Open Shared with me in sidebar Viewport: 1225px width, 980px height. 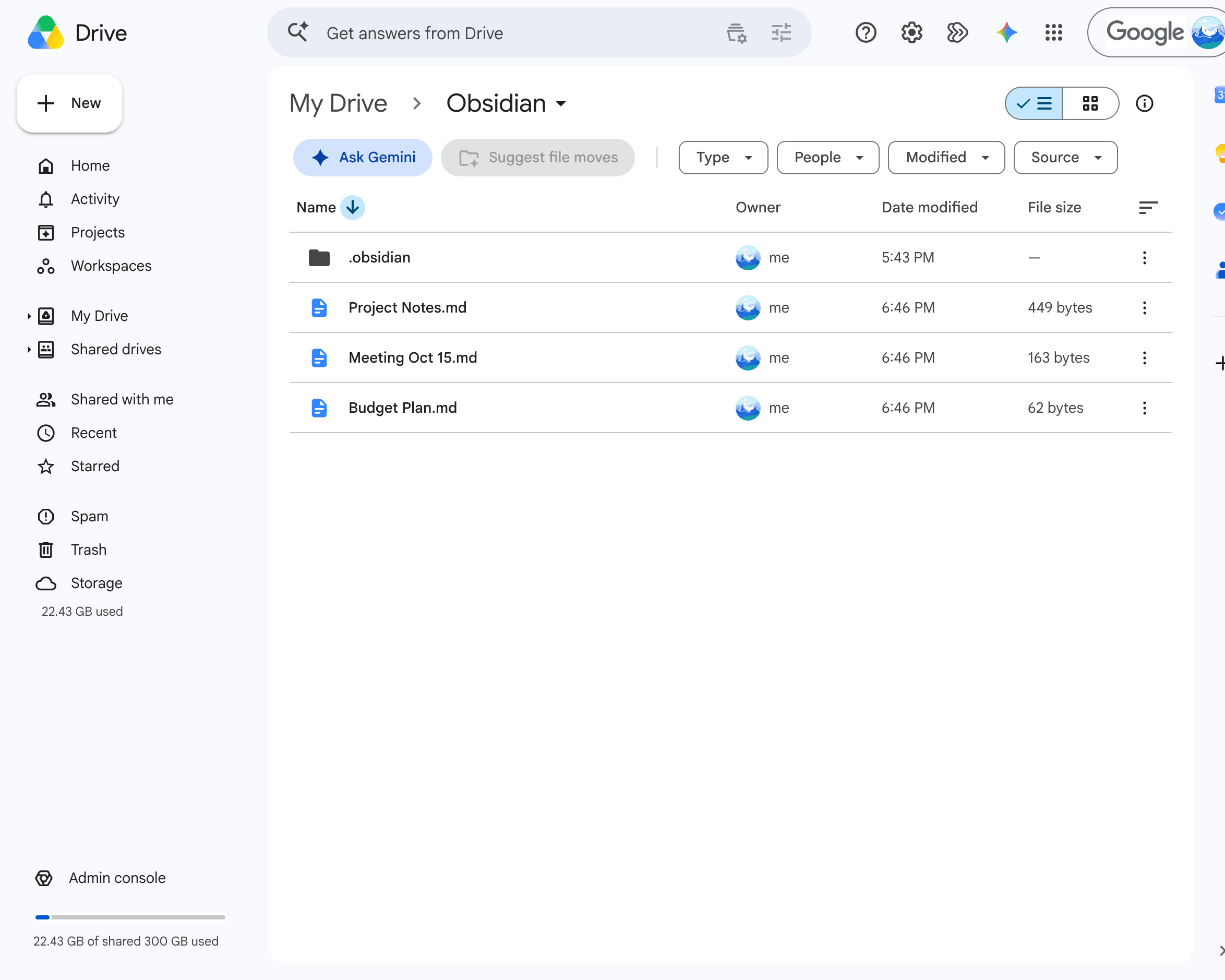[x=122, y=399]
